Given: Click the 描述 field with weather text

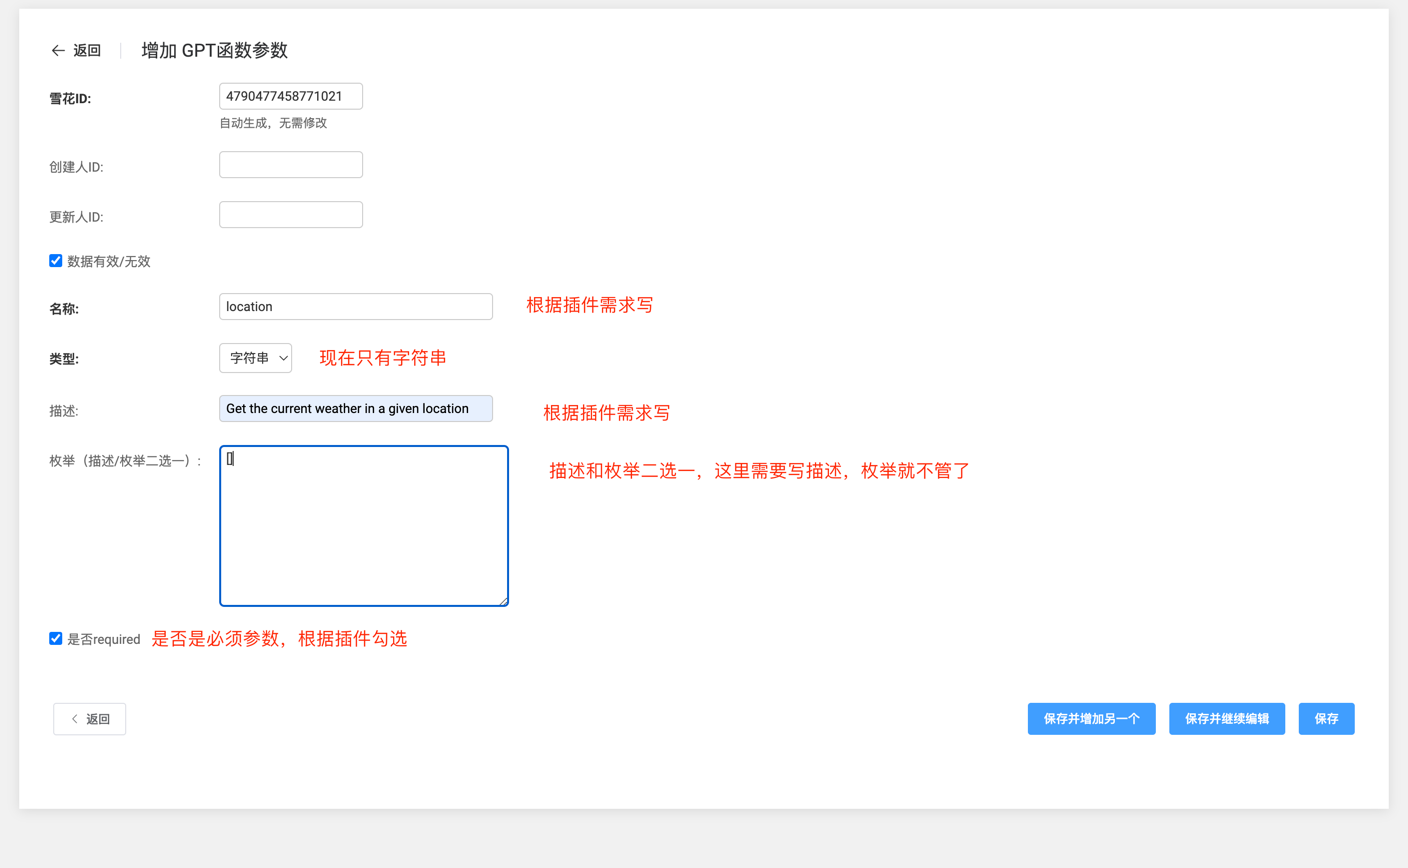Looking at the screenshot, I should [x=356, y=408].
